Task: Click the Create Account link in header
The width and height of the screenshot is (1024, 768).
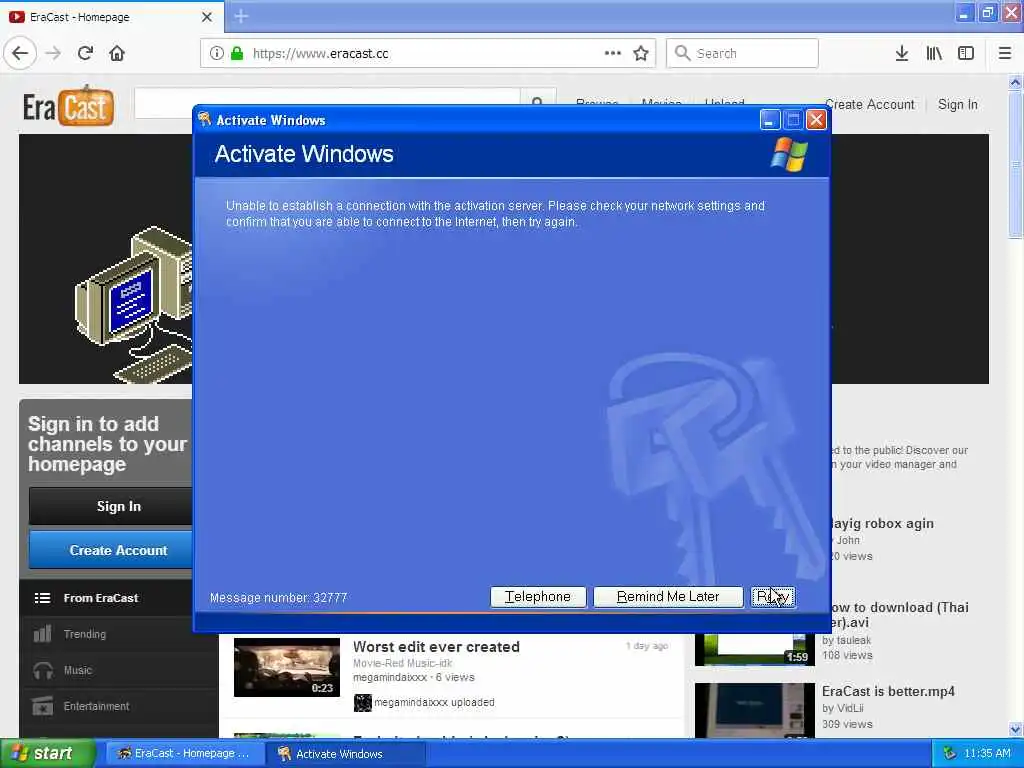Action: coord(870,104)
